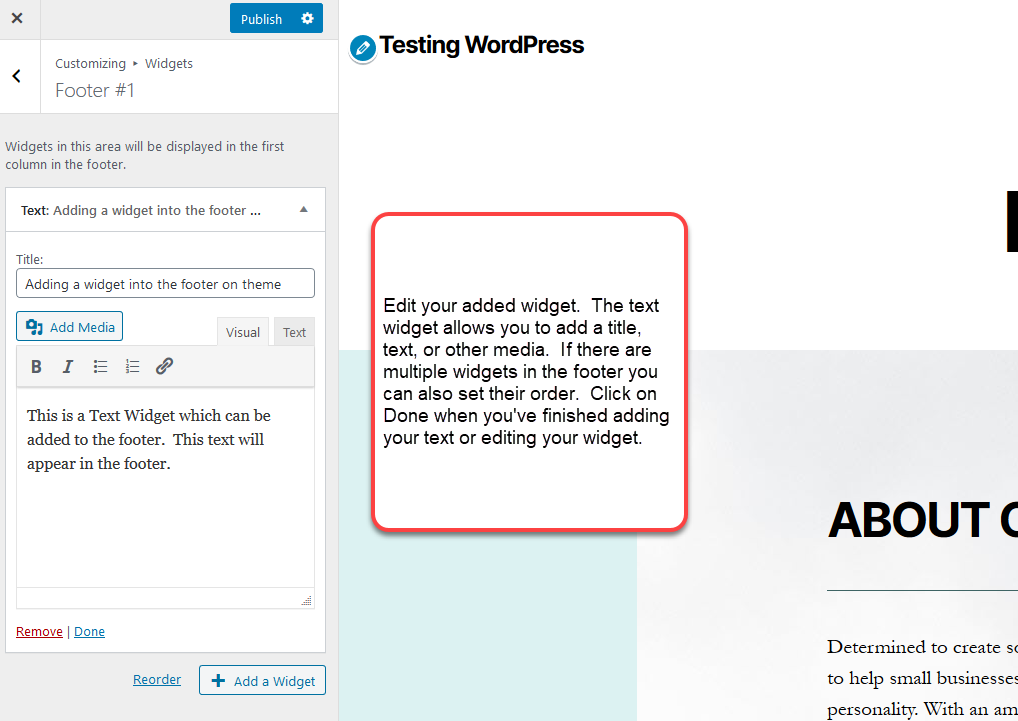
Task: Click the ABOUT heading in the preview
Action: click(923, 520)
